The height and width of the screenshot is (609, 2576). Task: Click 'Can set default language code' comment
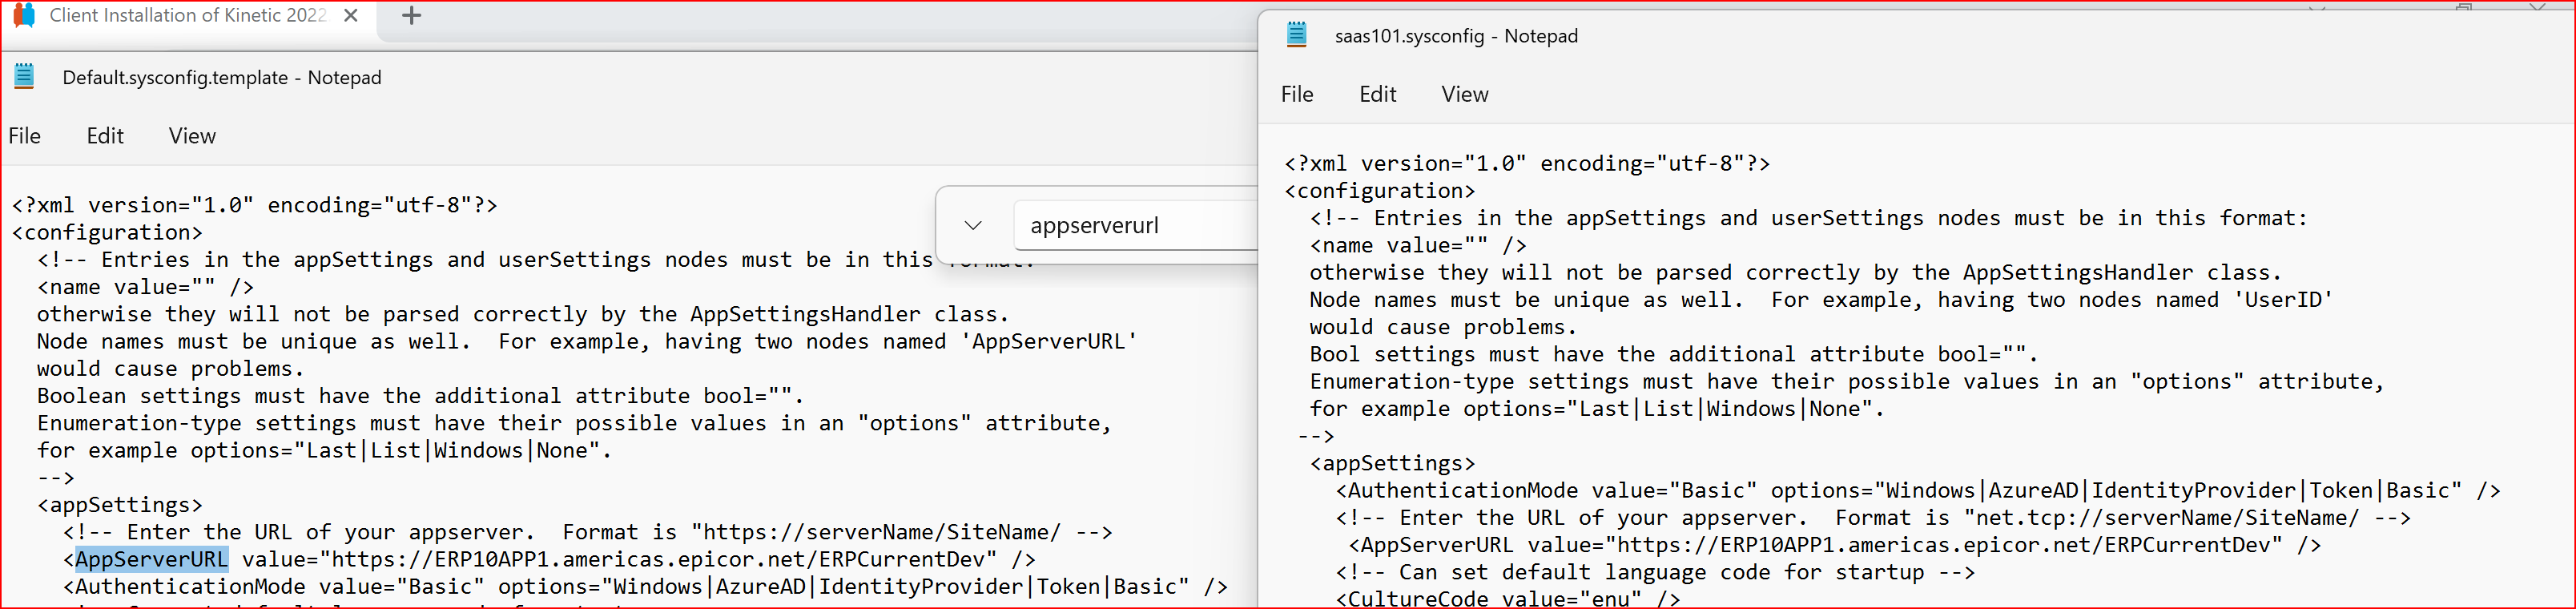tap(1656, 572)
